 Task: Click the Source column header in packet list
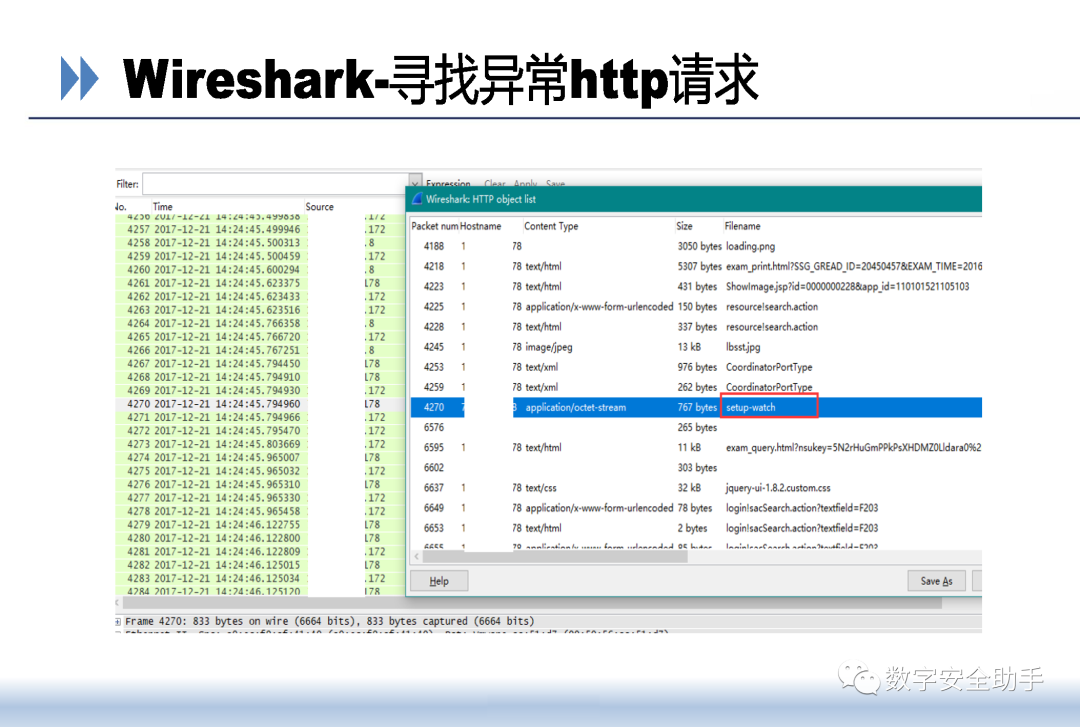pos(320,206)
